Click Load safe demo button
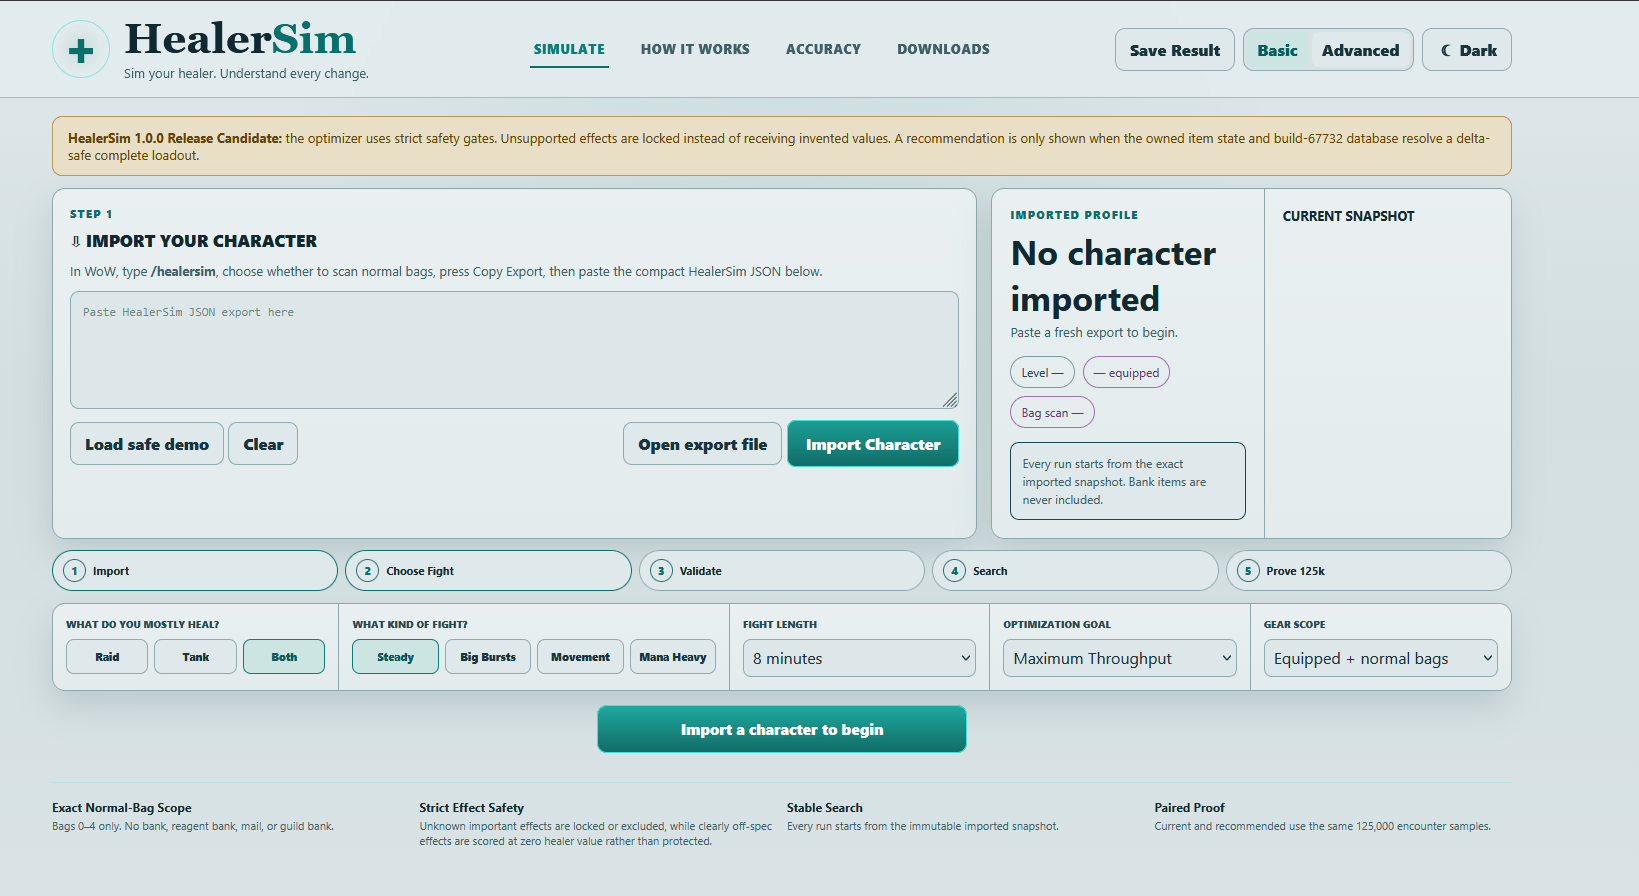1639x896 pixels. (147, 444)
